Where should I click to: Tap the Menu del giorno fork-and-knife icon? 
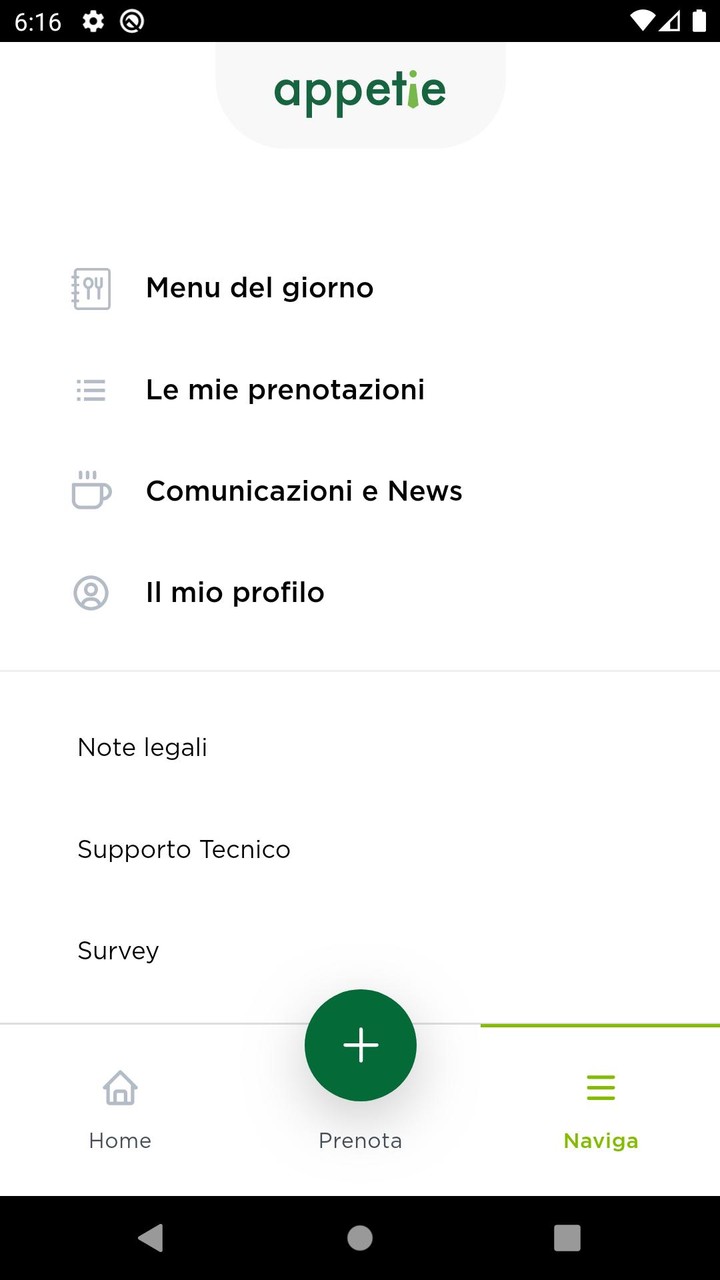tap(91, 289)
